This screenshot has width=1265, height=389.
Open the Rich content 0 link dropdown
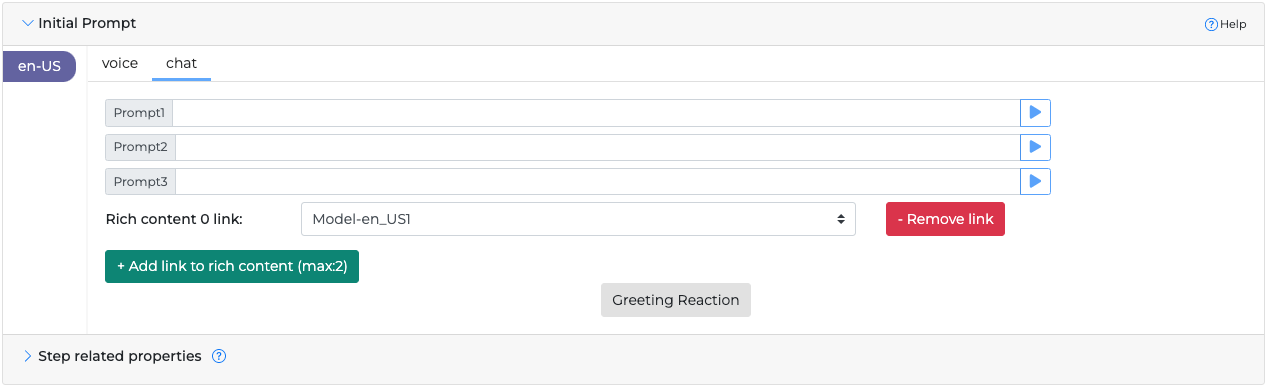click(x=578, y=219)
